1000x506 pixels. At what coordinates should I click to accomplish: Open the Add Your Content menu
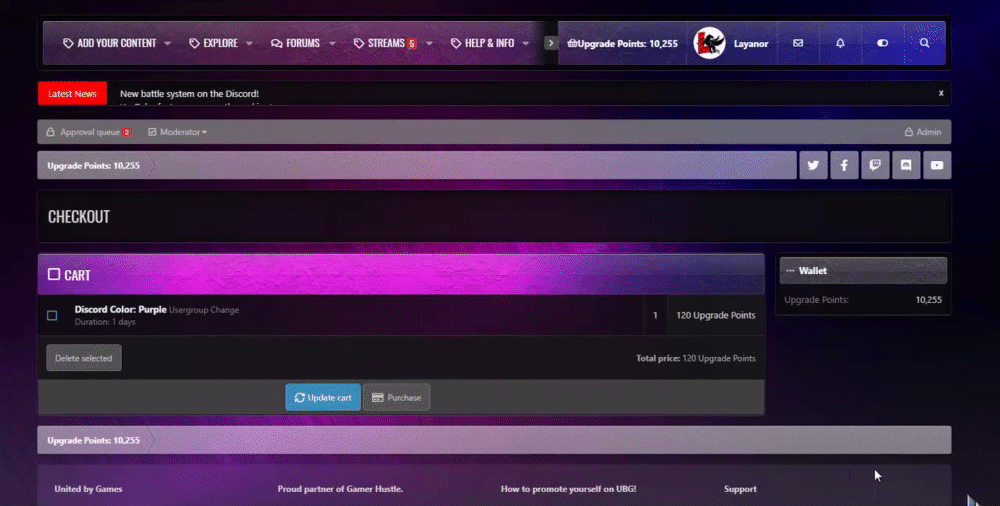[110, 43]
